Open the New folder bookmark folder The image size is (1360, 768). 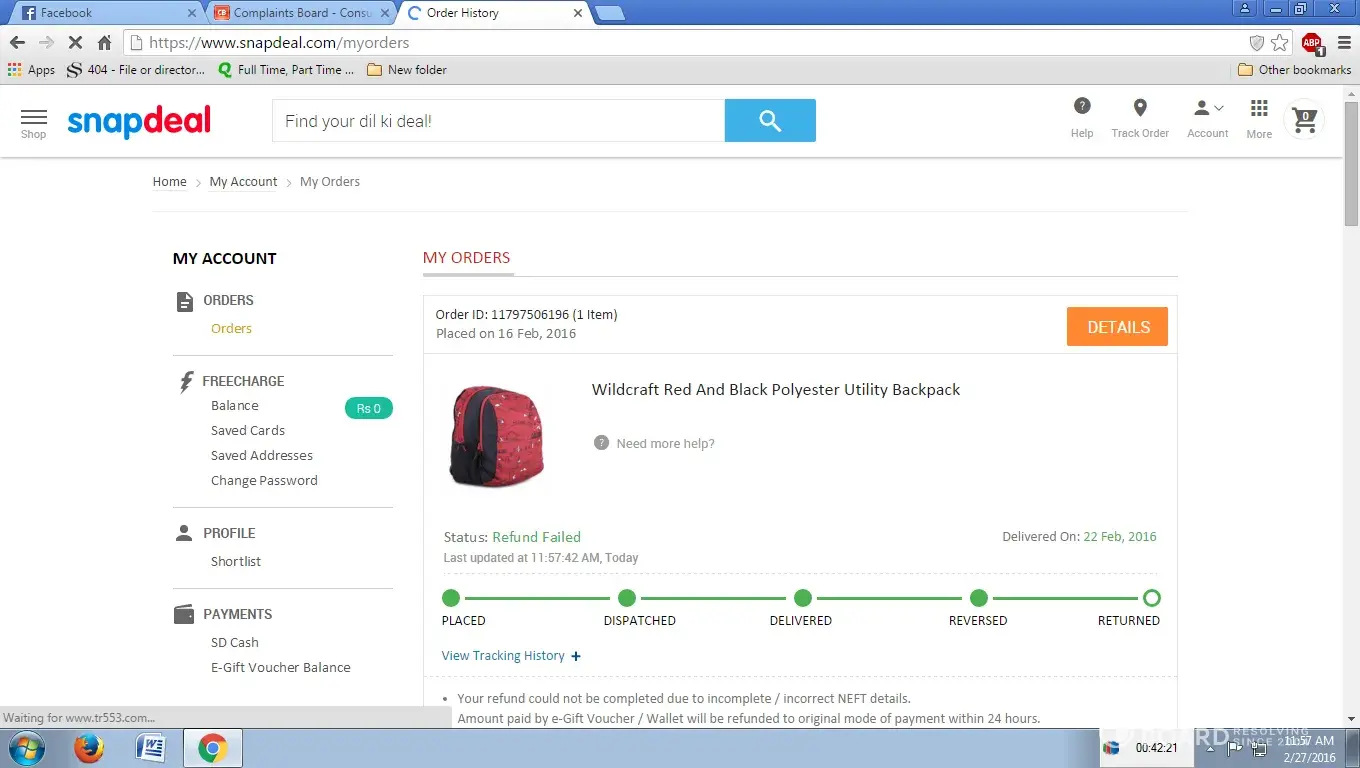[x=407, y=70]
